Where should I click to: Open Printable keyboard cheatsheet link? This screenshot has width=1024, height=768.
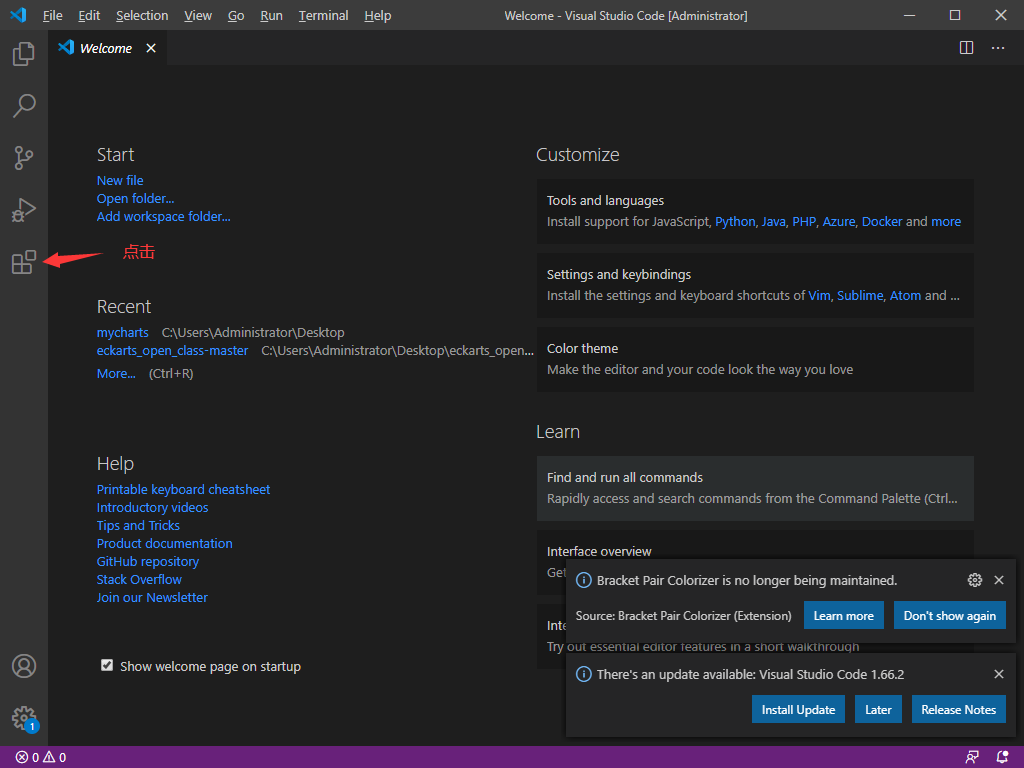184,489
